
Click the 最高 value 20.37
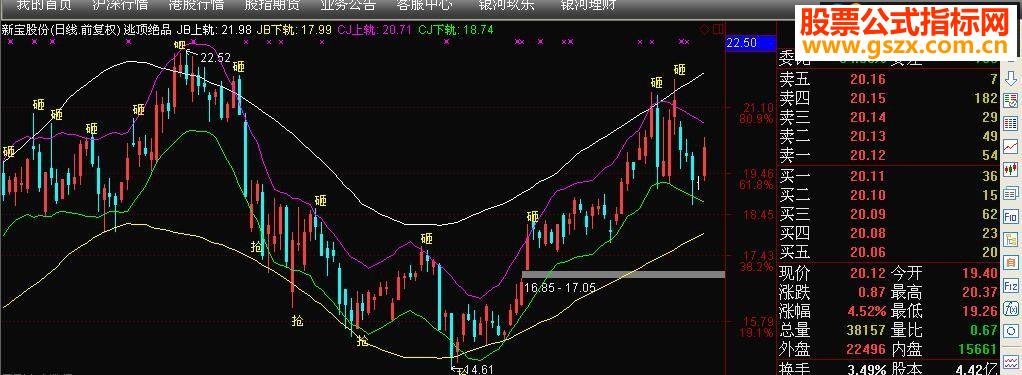tap(980, 292)
